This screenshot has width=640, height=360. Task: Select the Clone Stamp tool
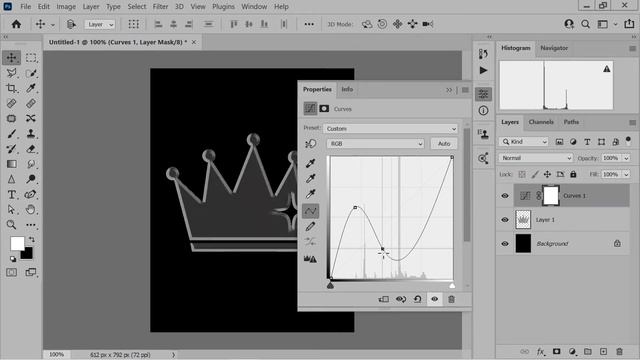click(x=31, y=133)
